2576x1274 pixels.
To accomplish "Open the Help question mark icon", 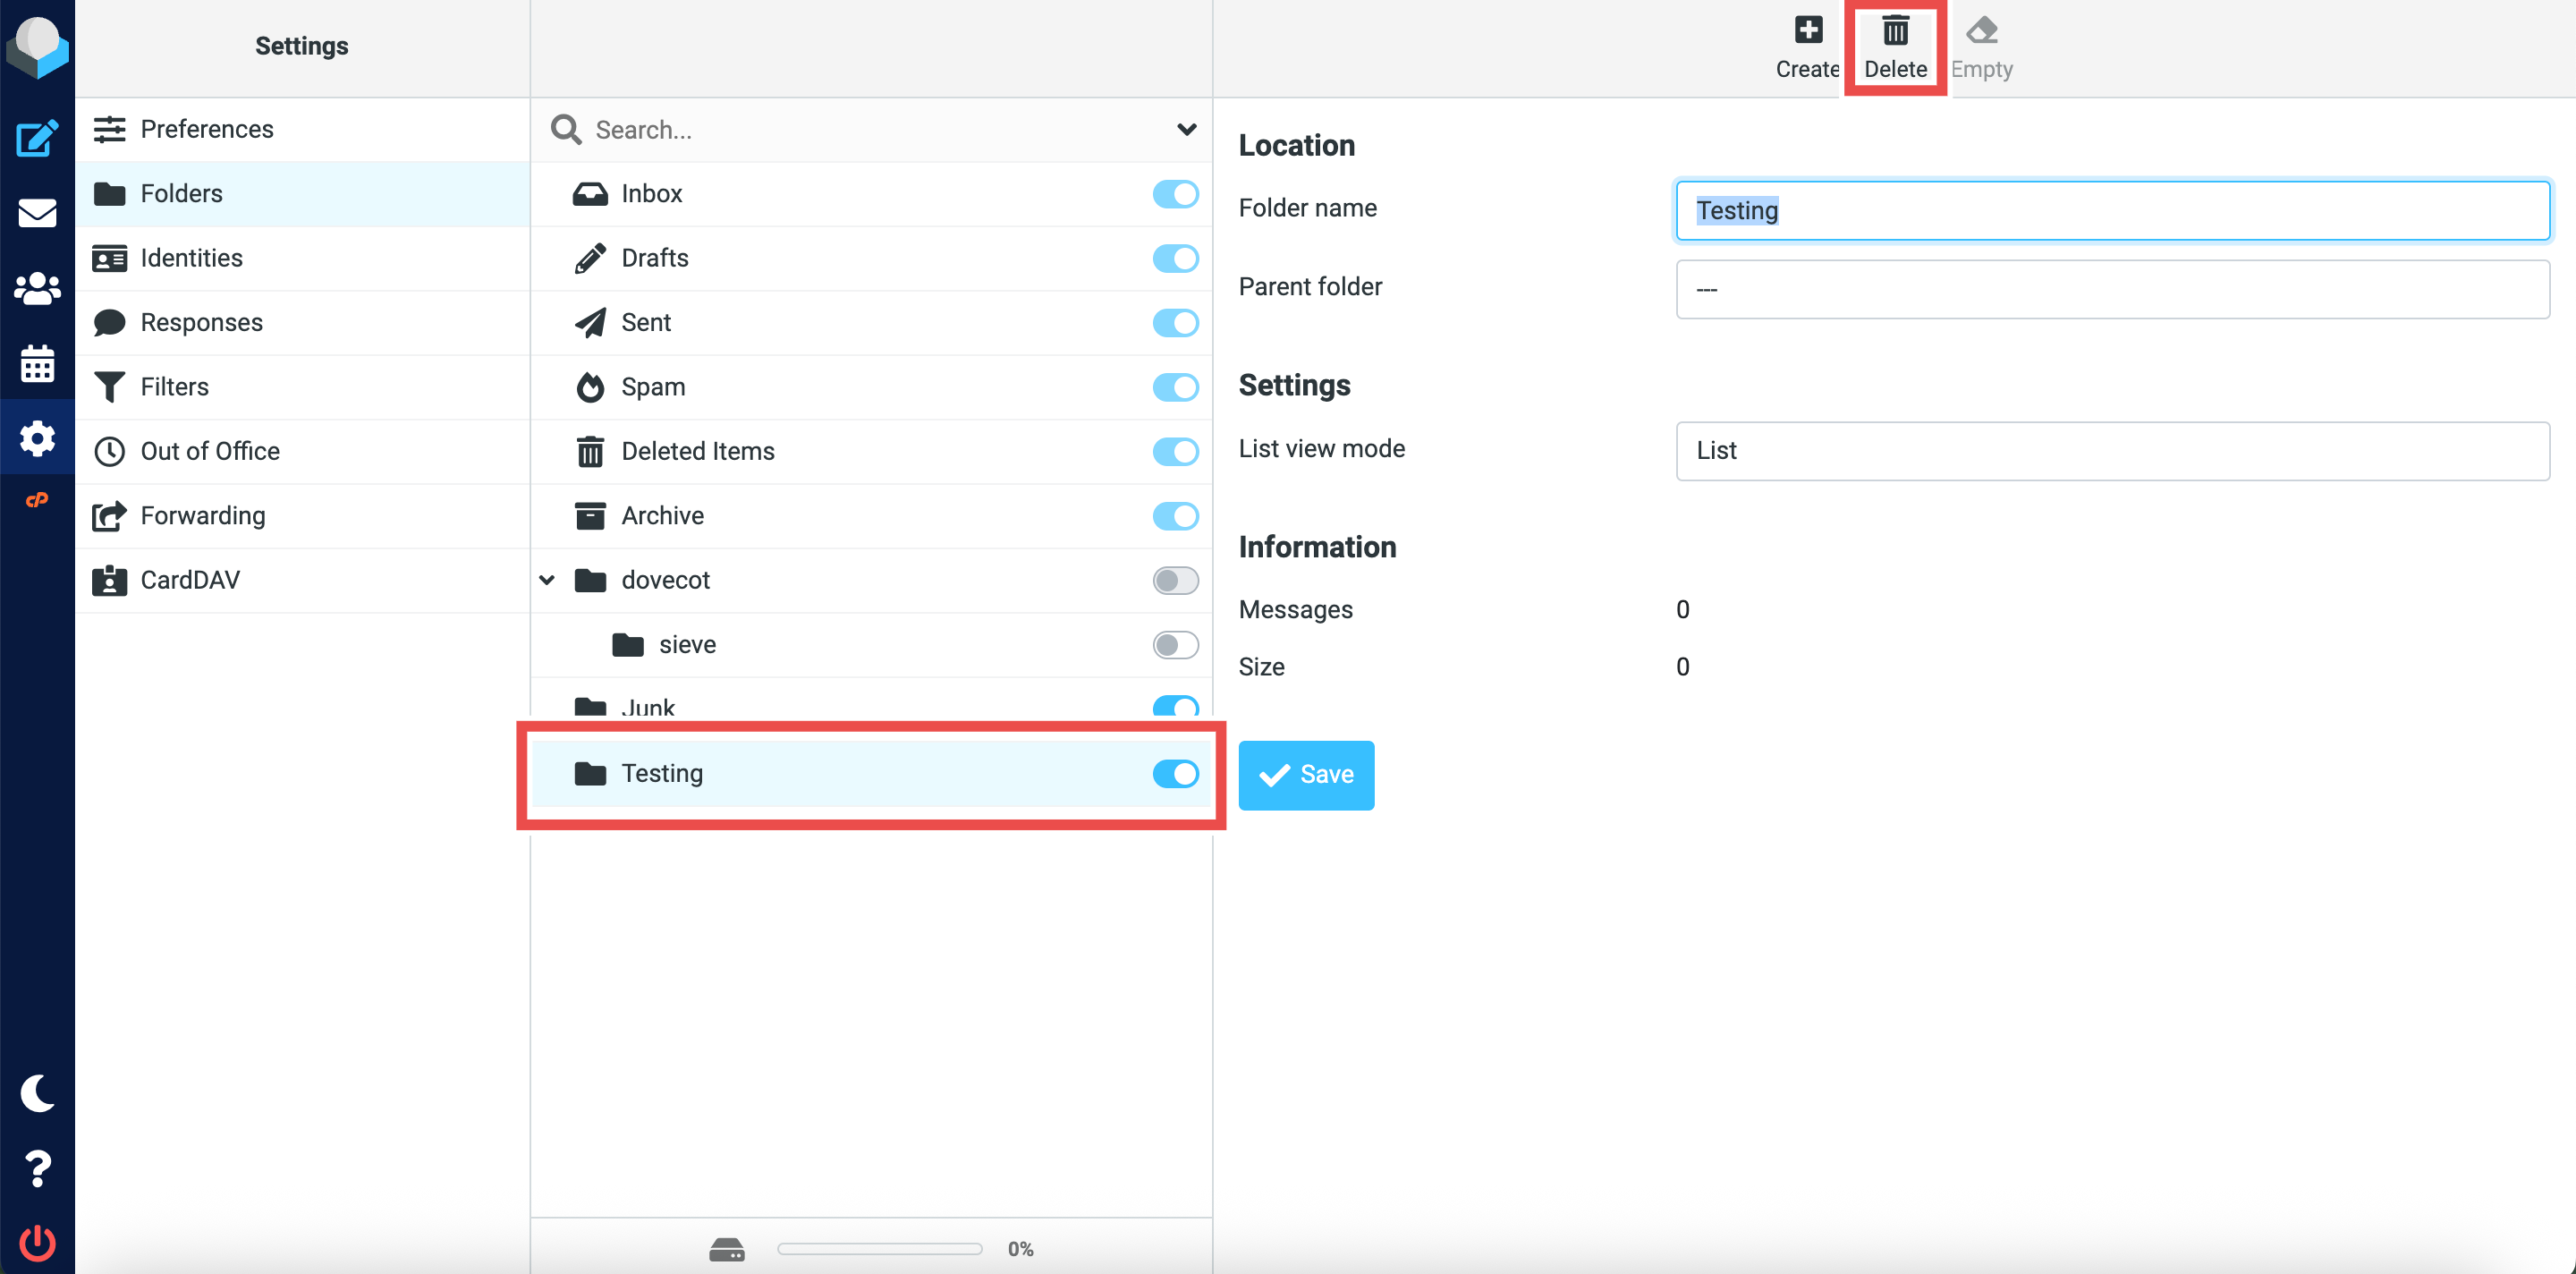I will (x=37, y=1168).
